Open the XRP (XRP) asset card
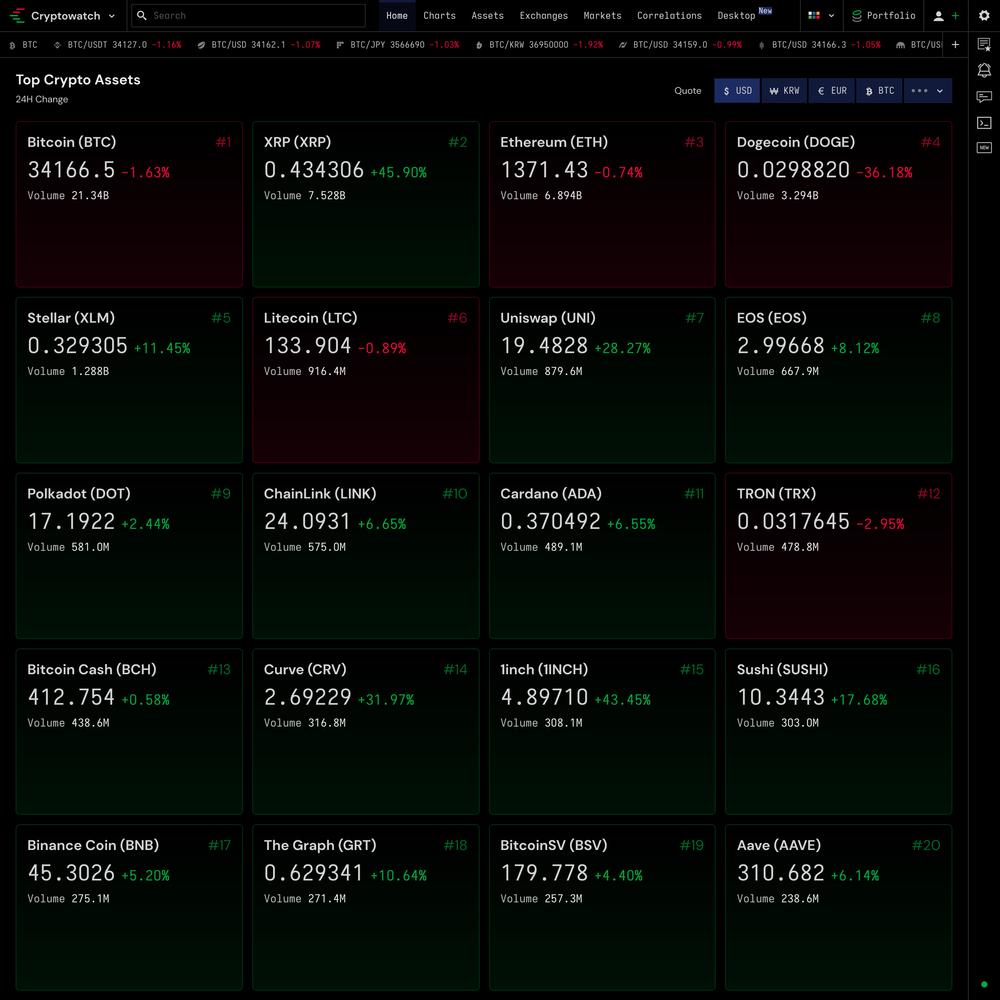Screen dimensions: 1000x1000 (x=366, y=204)
